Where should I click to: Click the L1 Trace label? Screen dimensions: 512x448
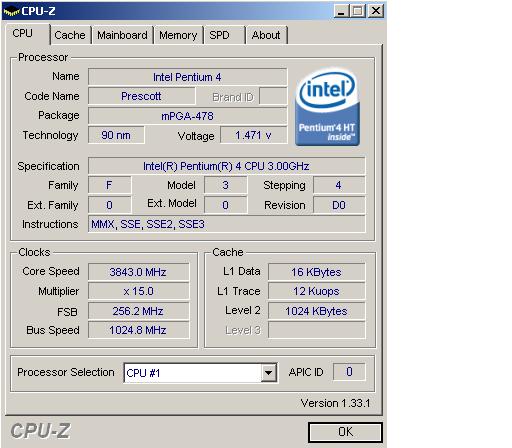pos(239,291)
